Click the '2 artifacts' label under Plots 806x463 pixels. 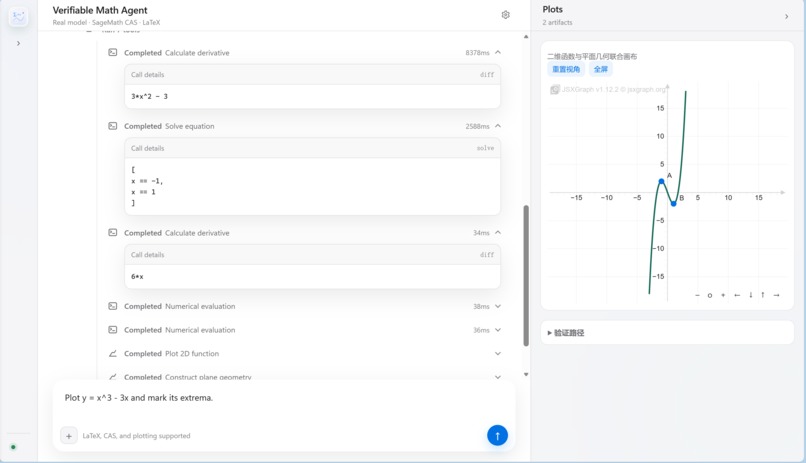[x=557, y=23]
